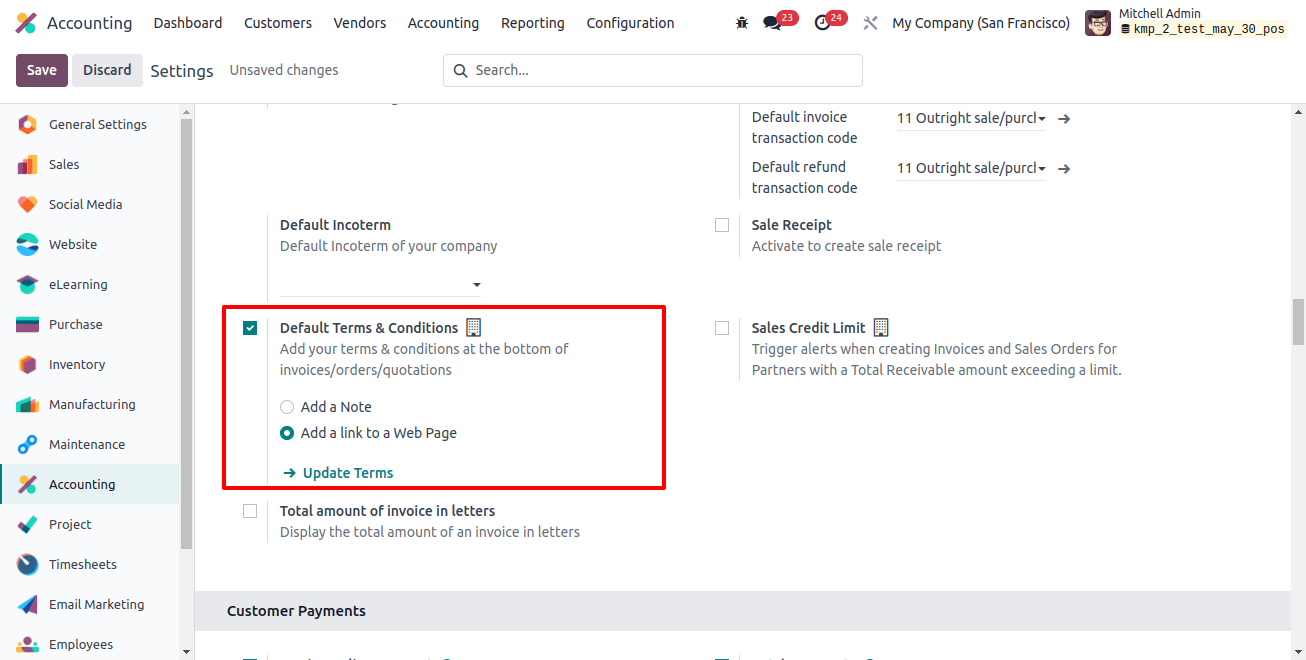Screen dimensions: 1306x660
Task: Open Default Incoterm dropdown
Action: coord(381,285)
